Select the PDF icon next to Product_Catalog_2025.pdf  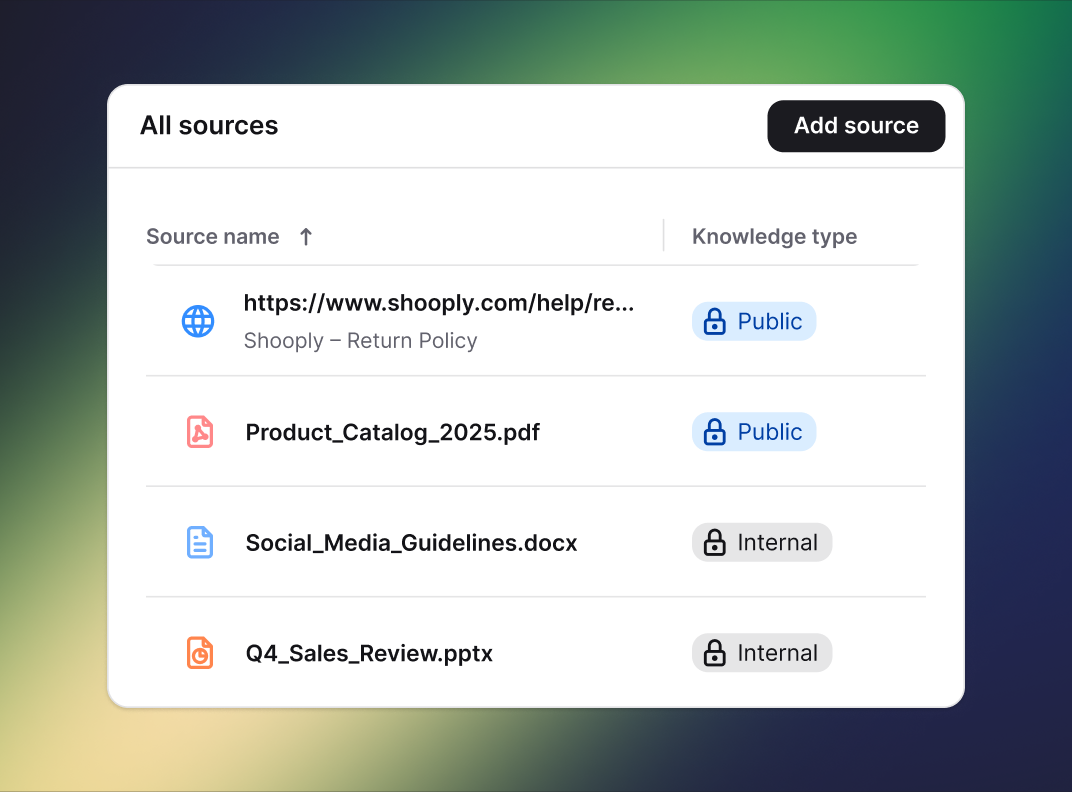tap(199, 432)
